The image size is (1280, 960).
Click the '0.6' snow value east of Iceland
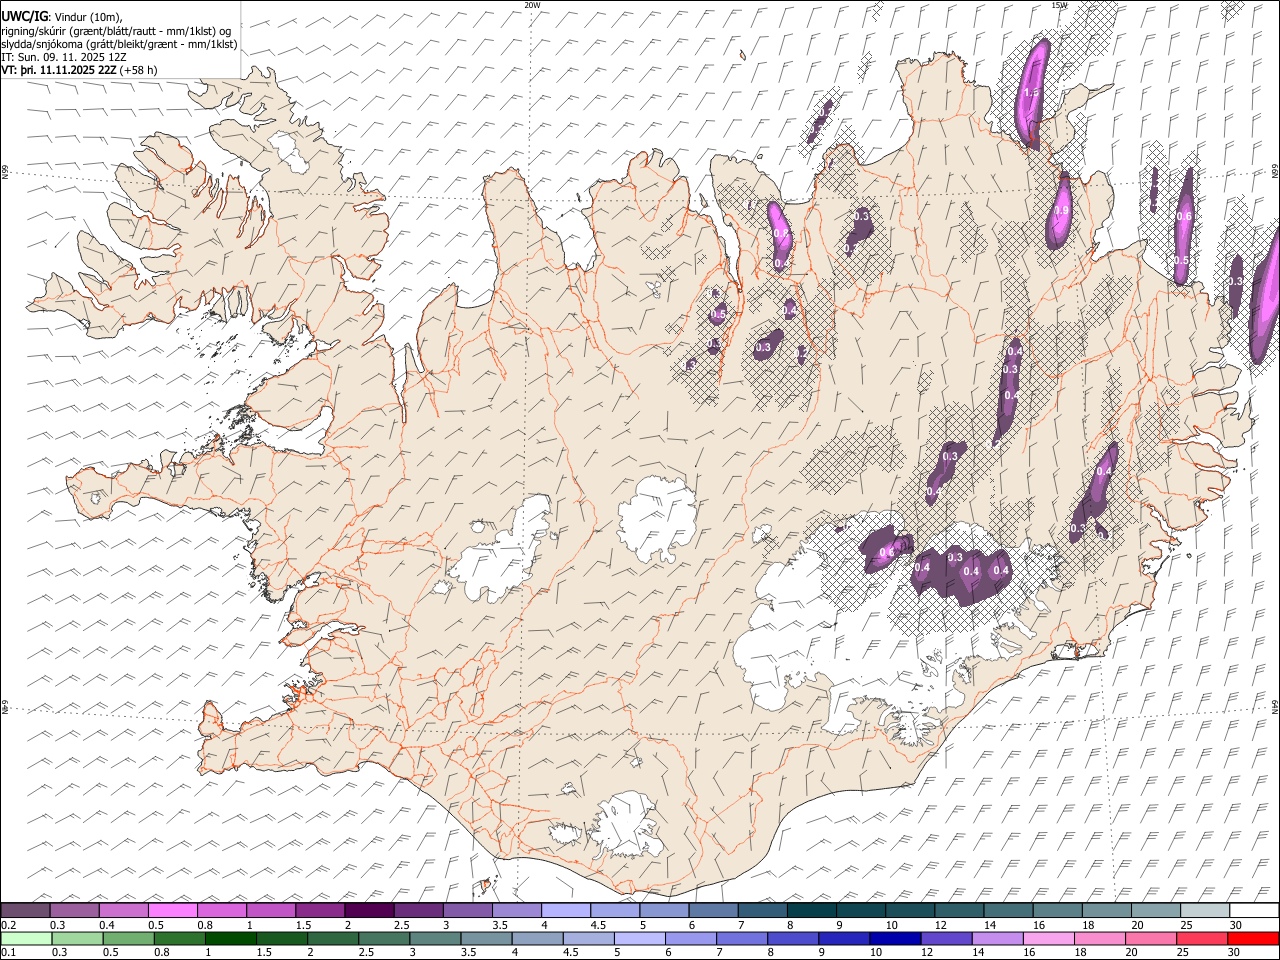pos(1184,216)
